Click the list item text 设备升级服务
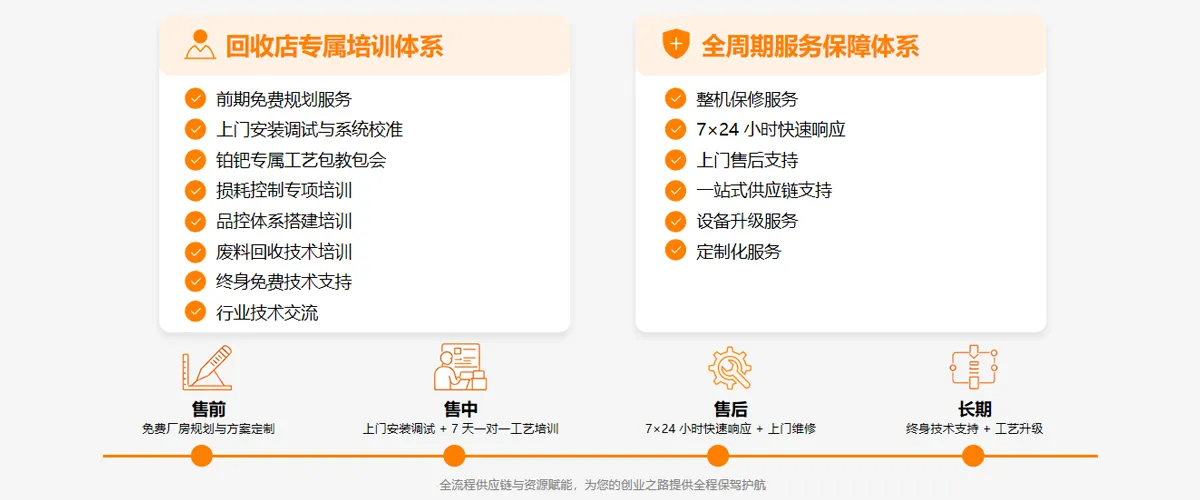 pos(747,221)
